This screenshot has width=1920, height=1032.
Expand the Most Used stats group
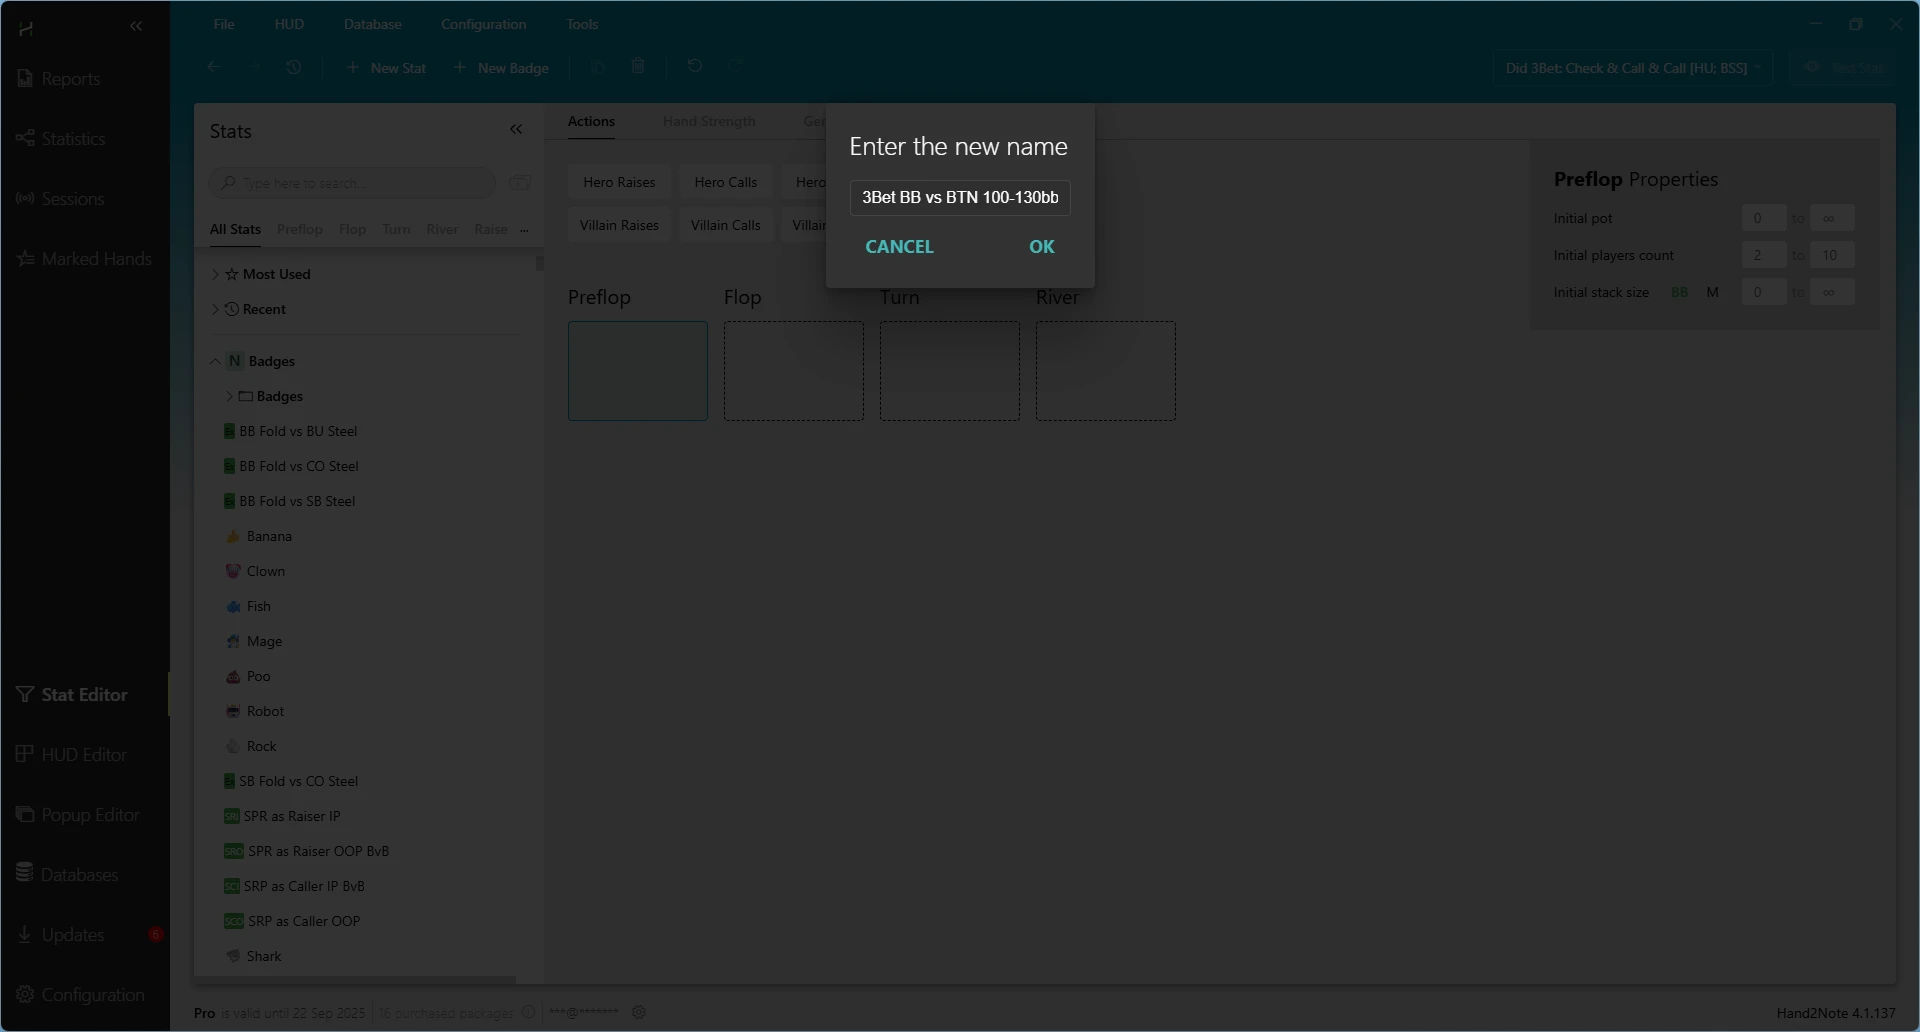point(215,274)
